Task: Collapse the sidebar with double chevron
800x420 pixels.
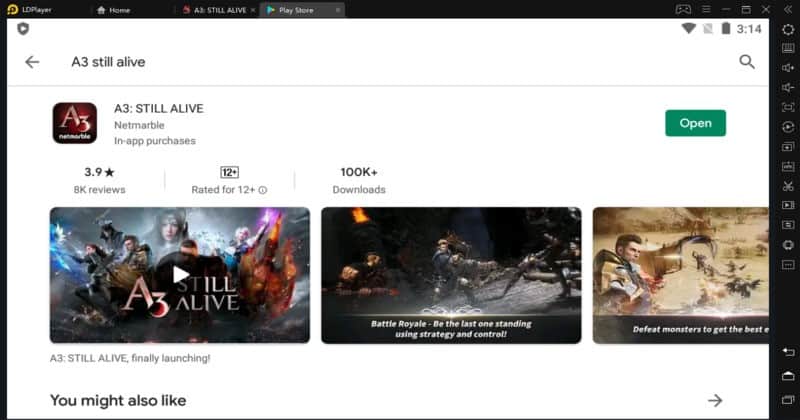Action: click(788, 9)
